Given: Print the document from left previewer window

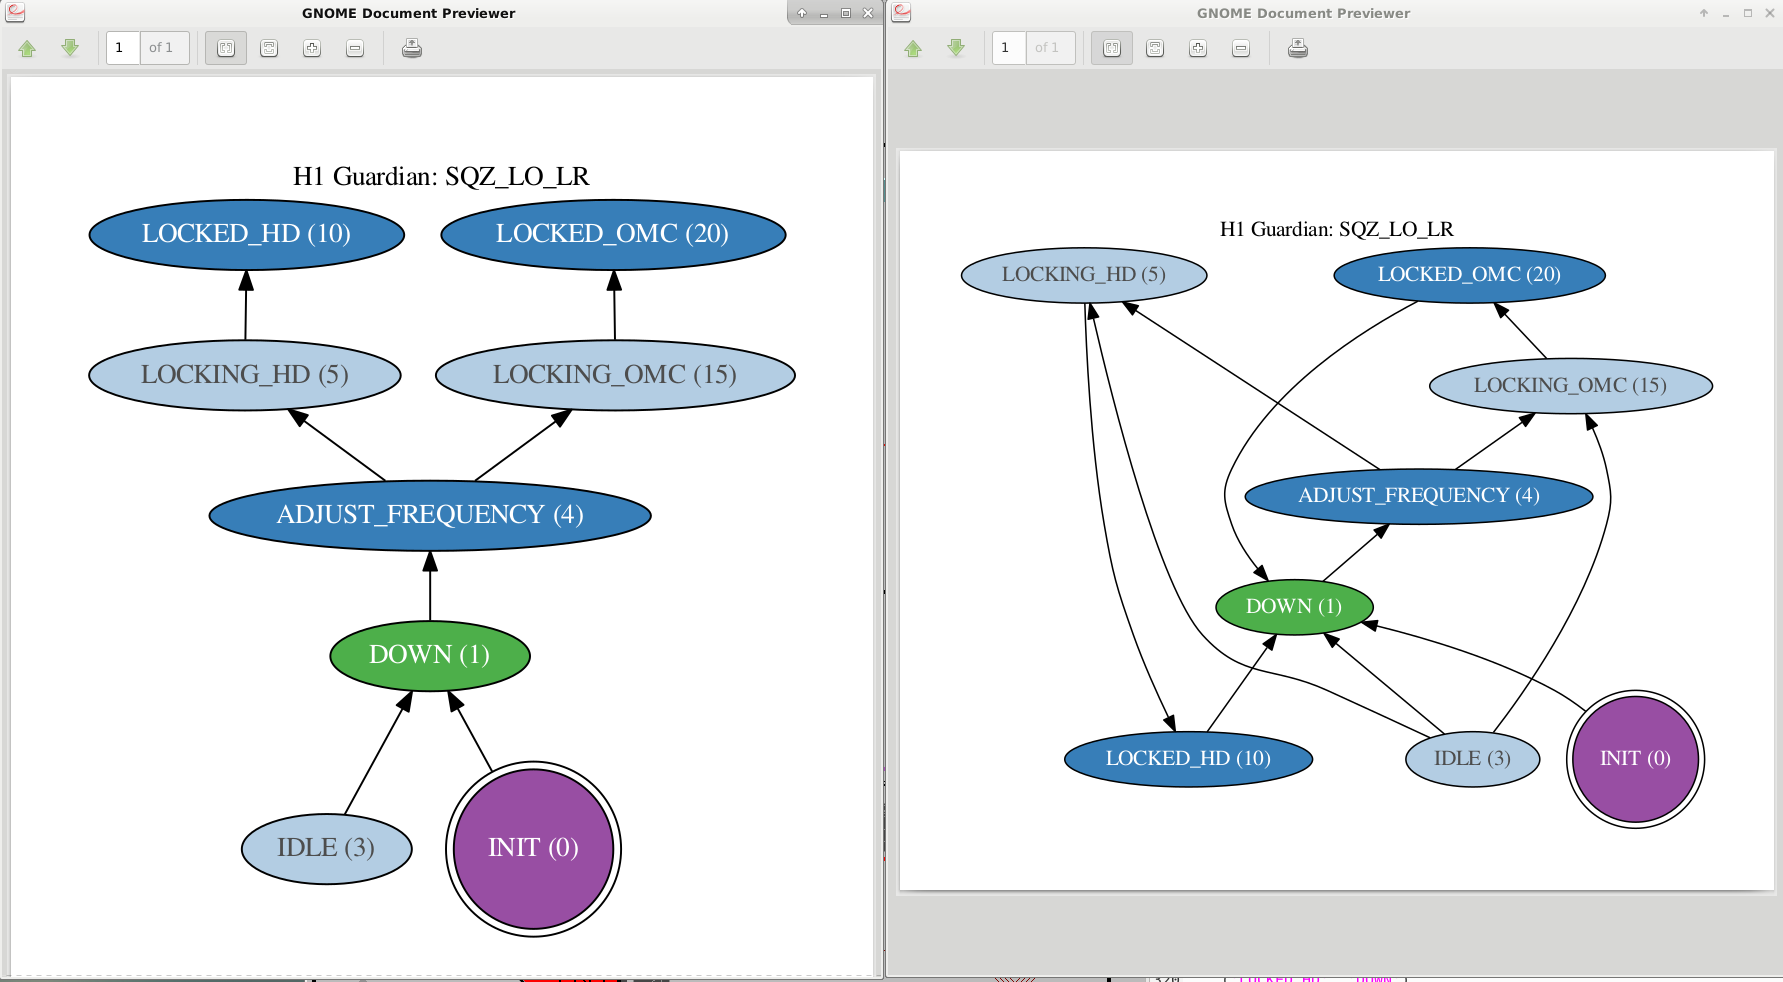Looking at the screenshot, I should pos(411,48).
